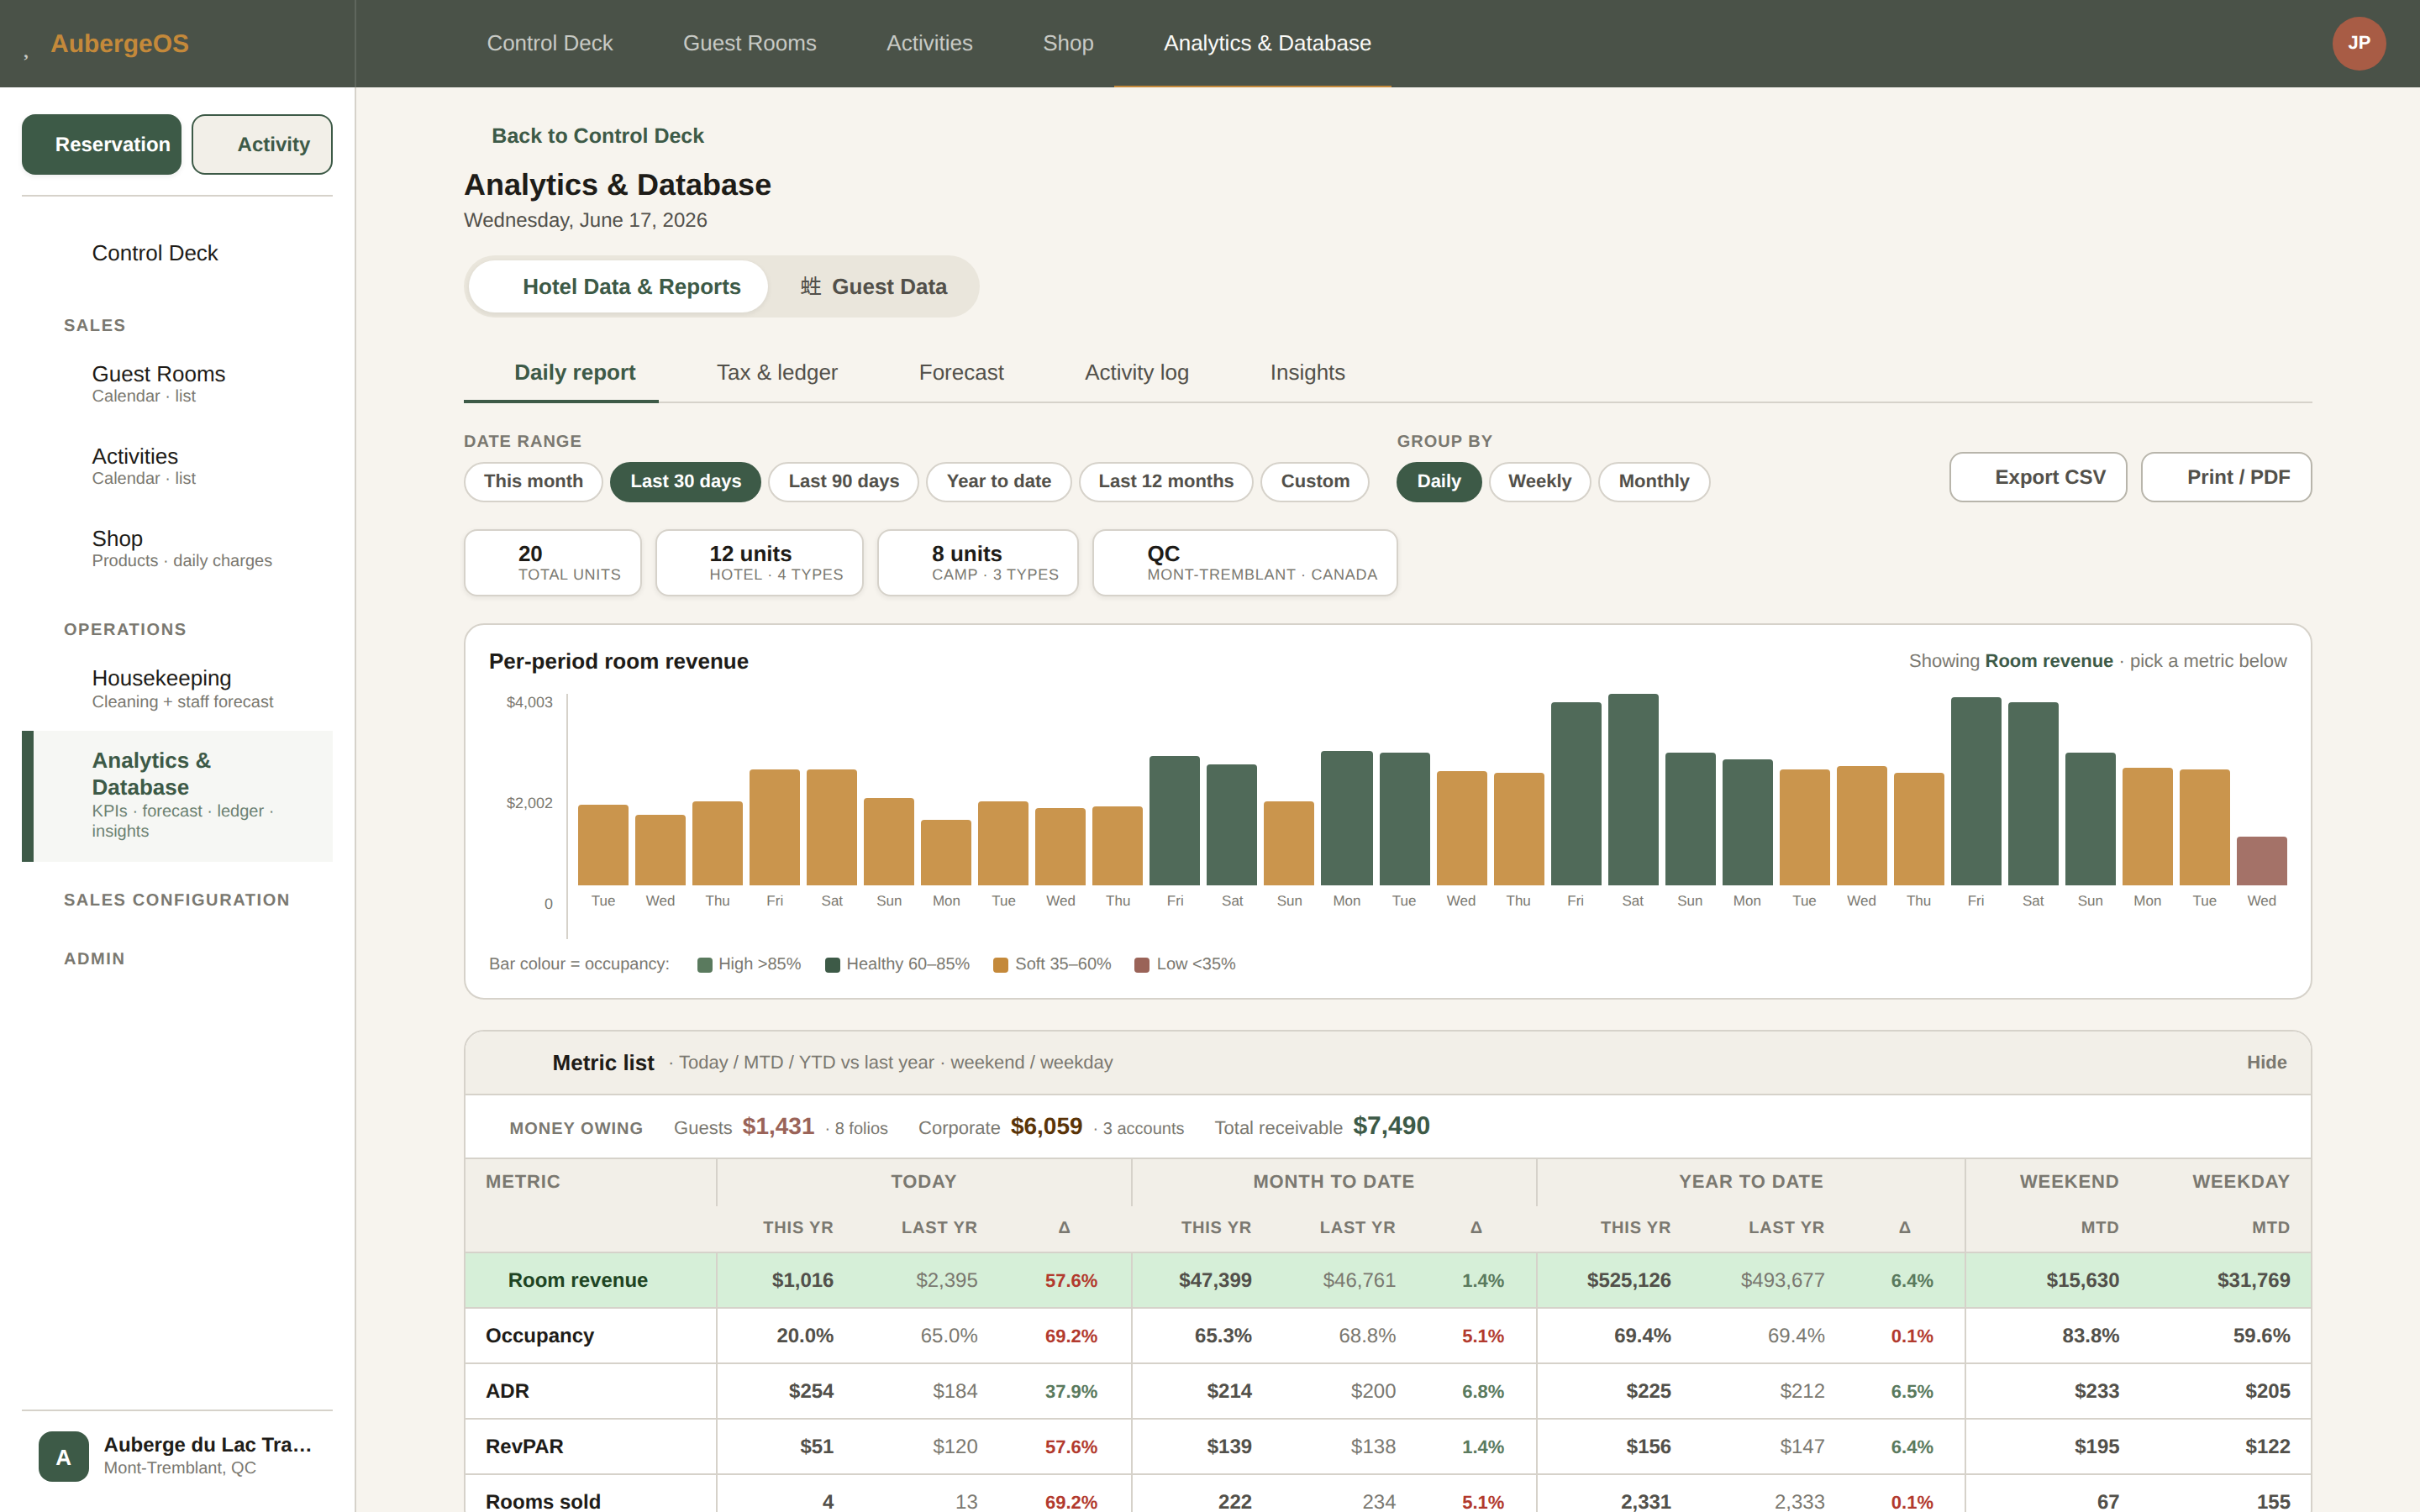Click the green A property avatar

(63, 1456)
